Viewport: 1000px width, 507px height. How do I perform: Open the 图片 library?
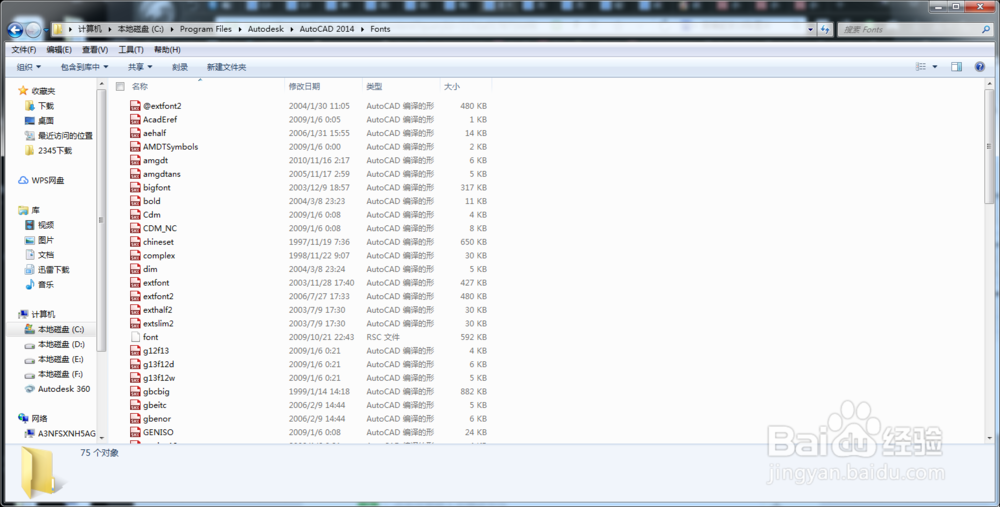click(x=40, y=240)
